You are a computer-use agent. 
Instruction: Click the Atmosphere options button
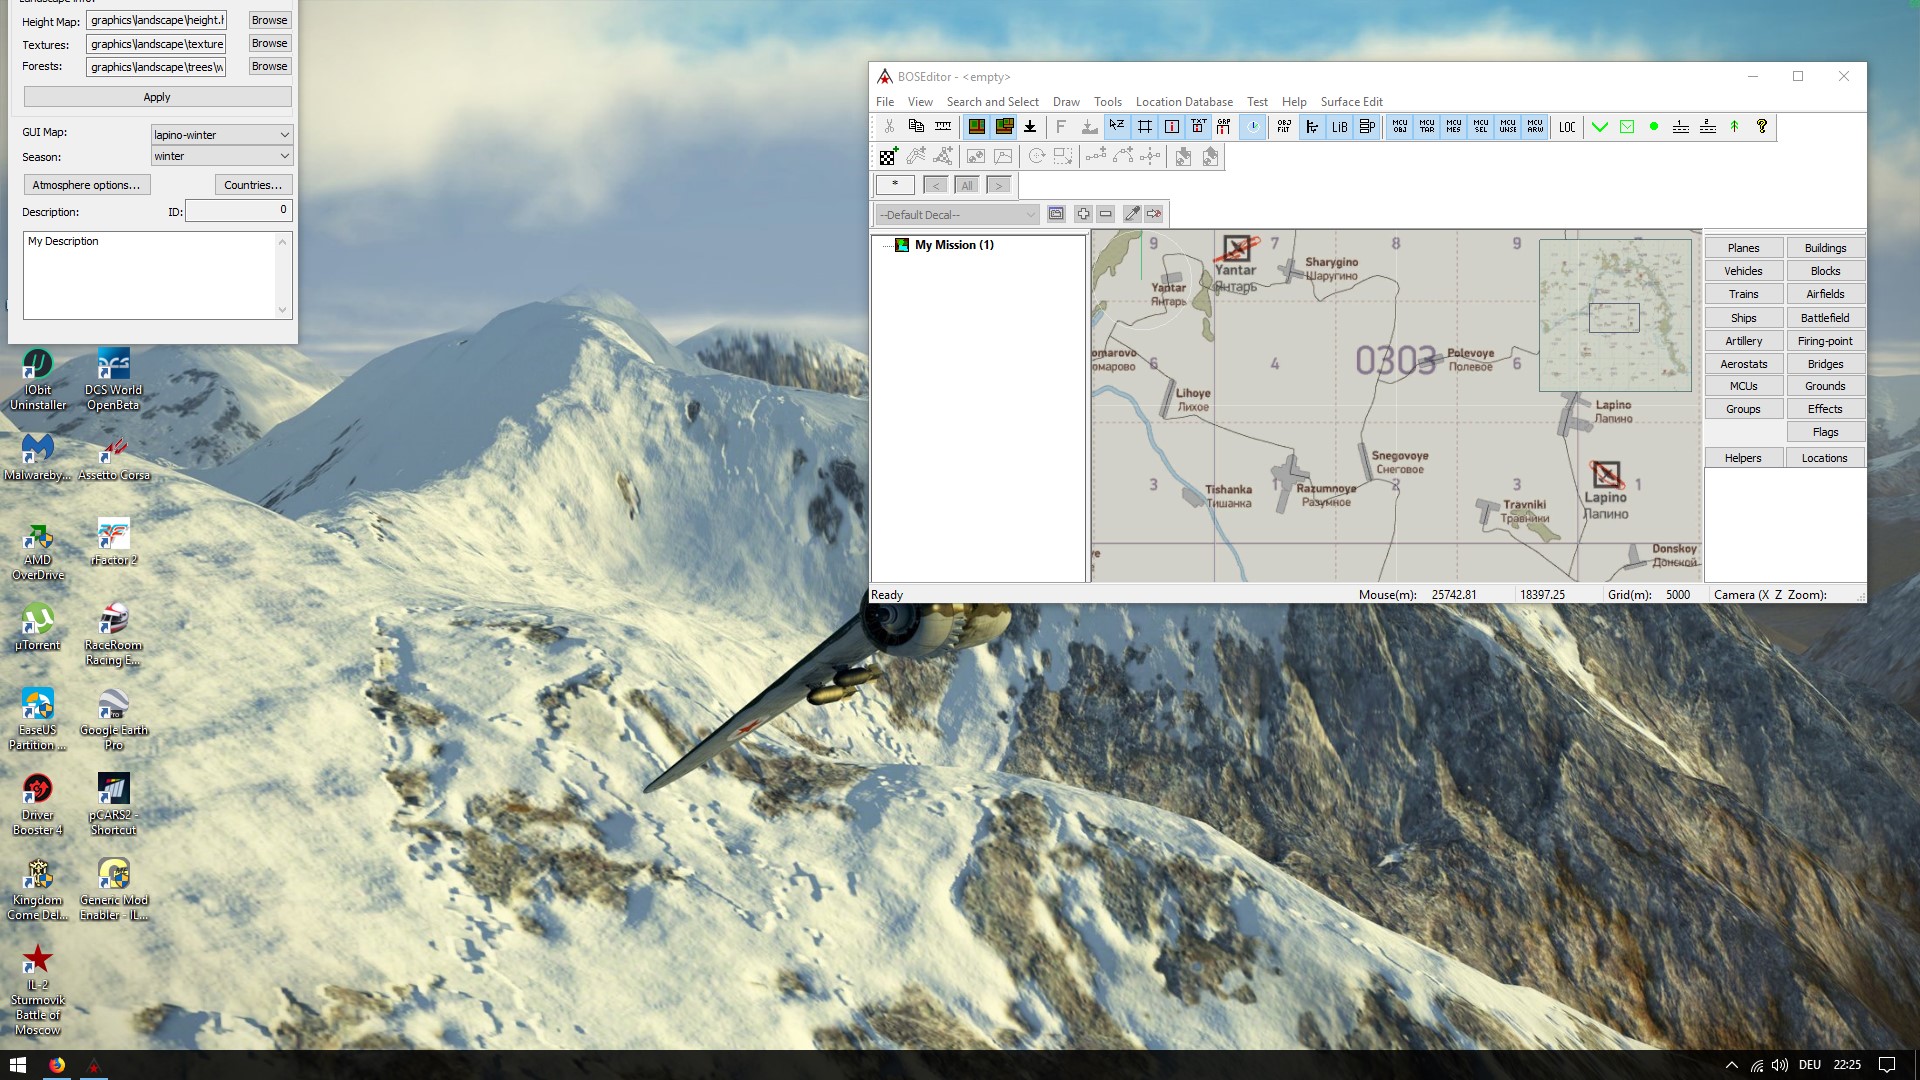(x=86, y=185)
